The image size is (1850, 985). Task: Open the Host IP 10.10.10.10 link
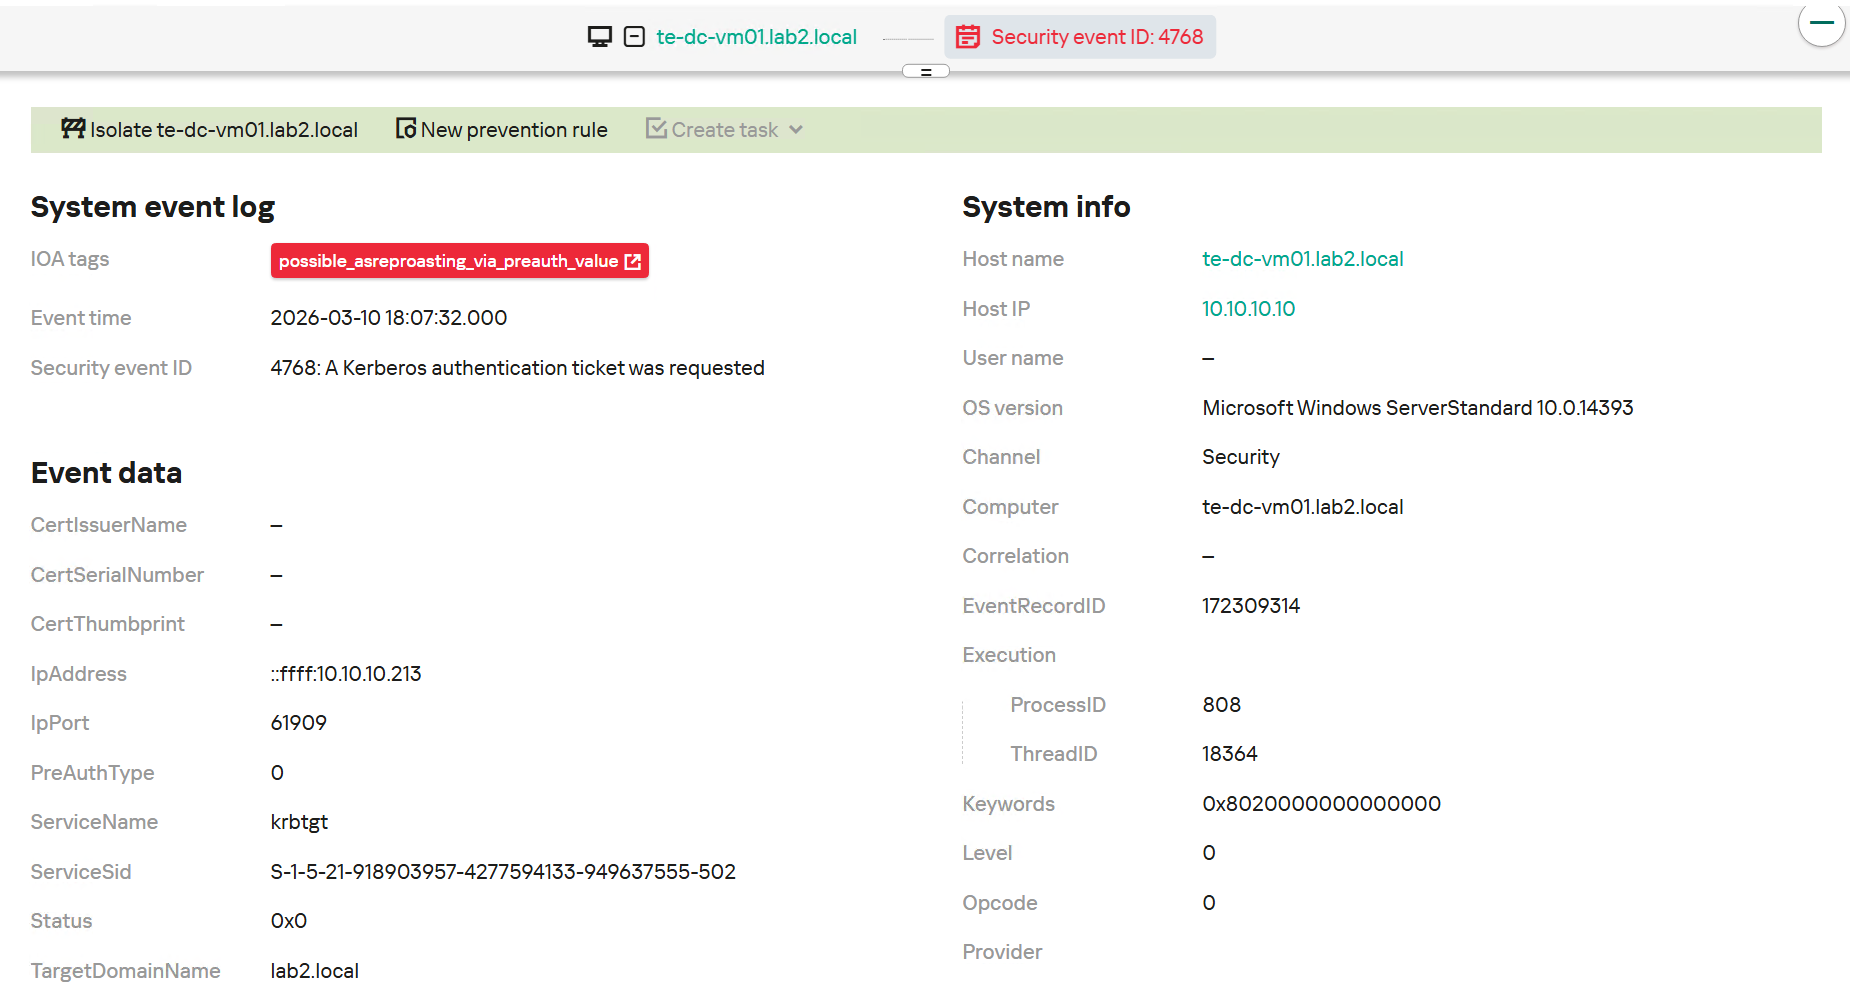point(1248,309)
